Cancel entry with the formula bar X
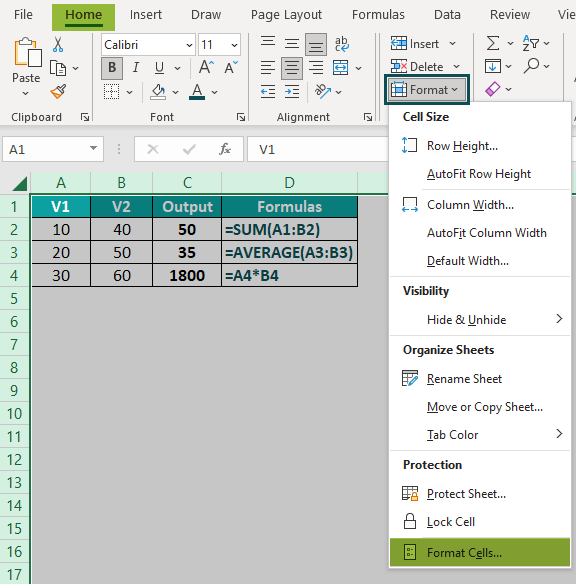The image size is (576, 584). tap(153, 149)
